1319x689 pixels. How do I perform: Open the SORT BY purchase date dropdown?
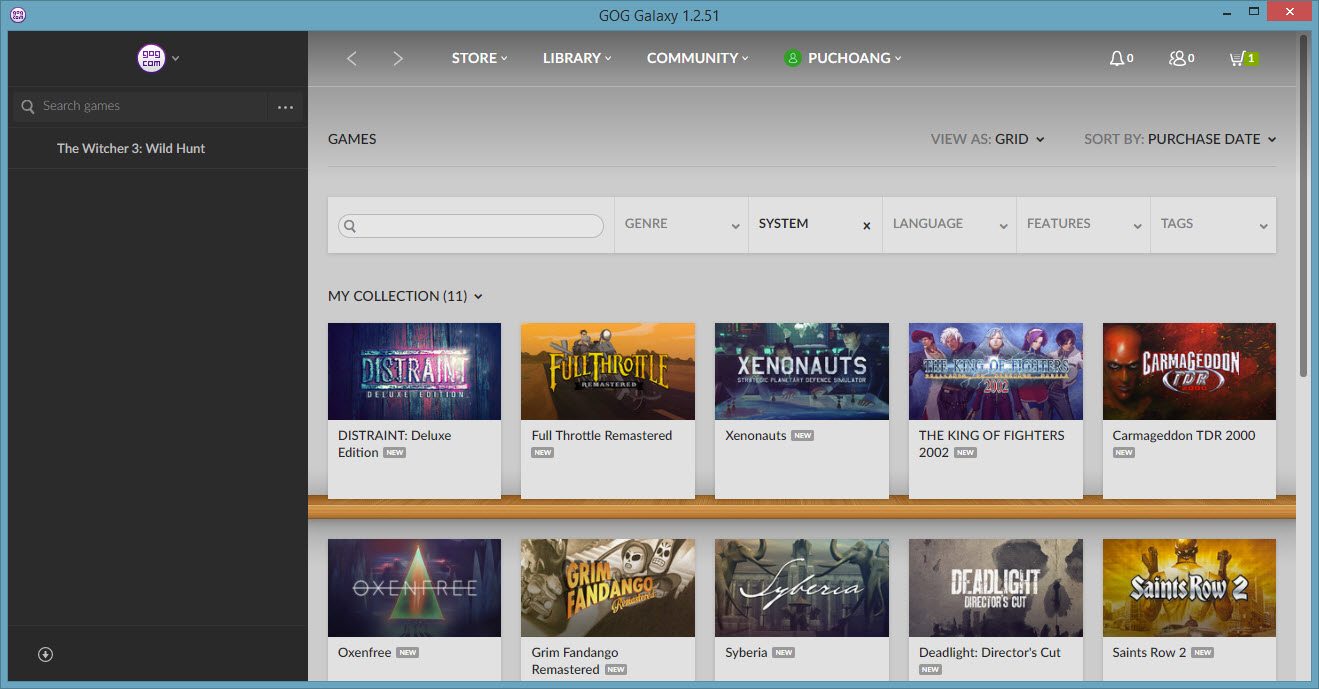pyautogui.click(x=1180, y=139)
